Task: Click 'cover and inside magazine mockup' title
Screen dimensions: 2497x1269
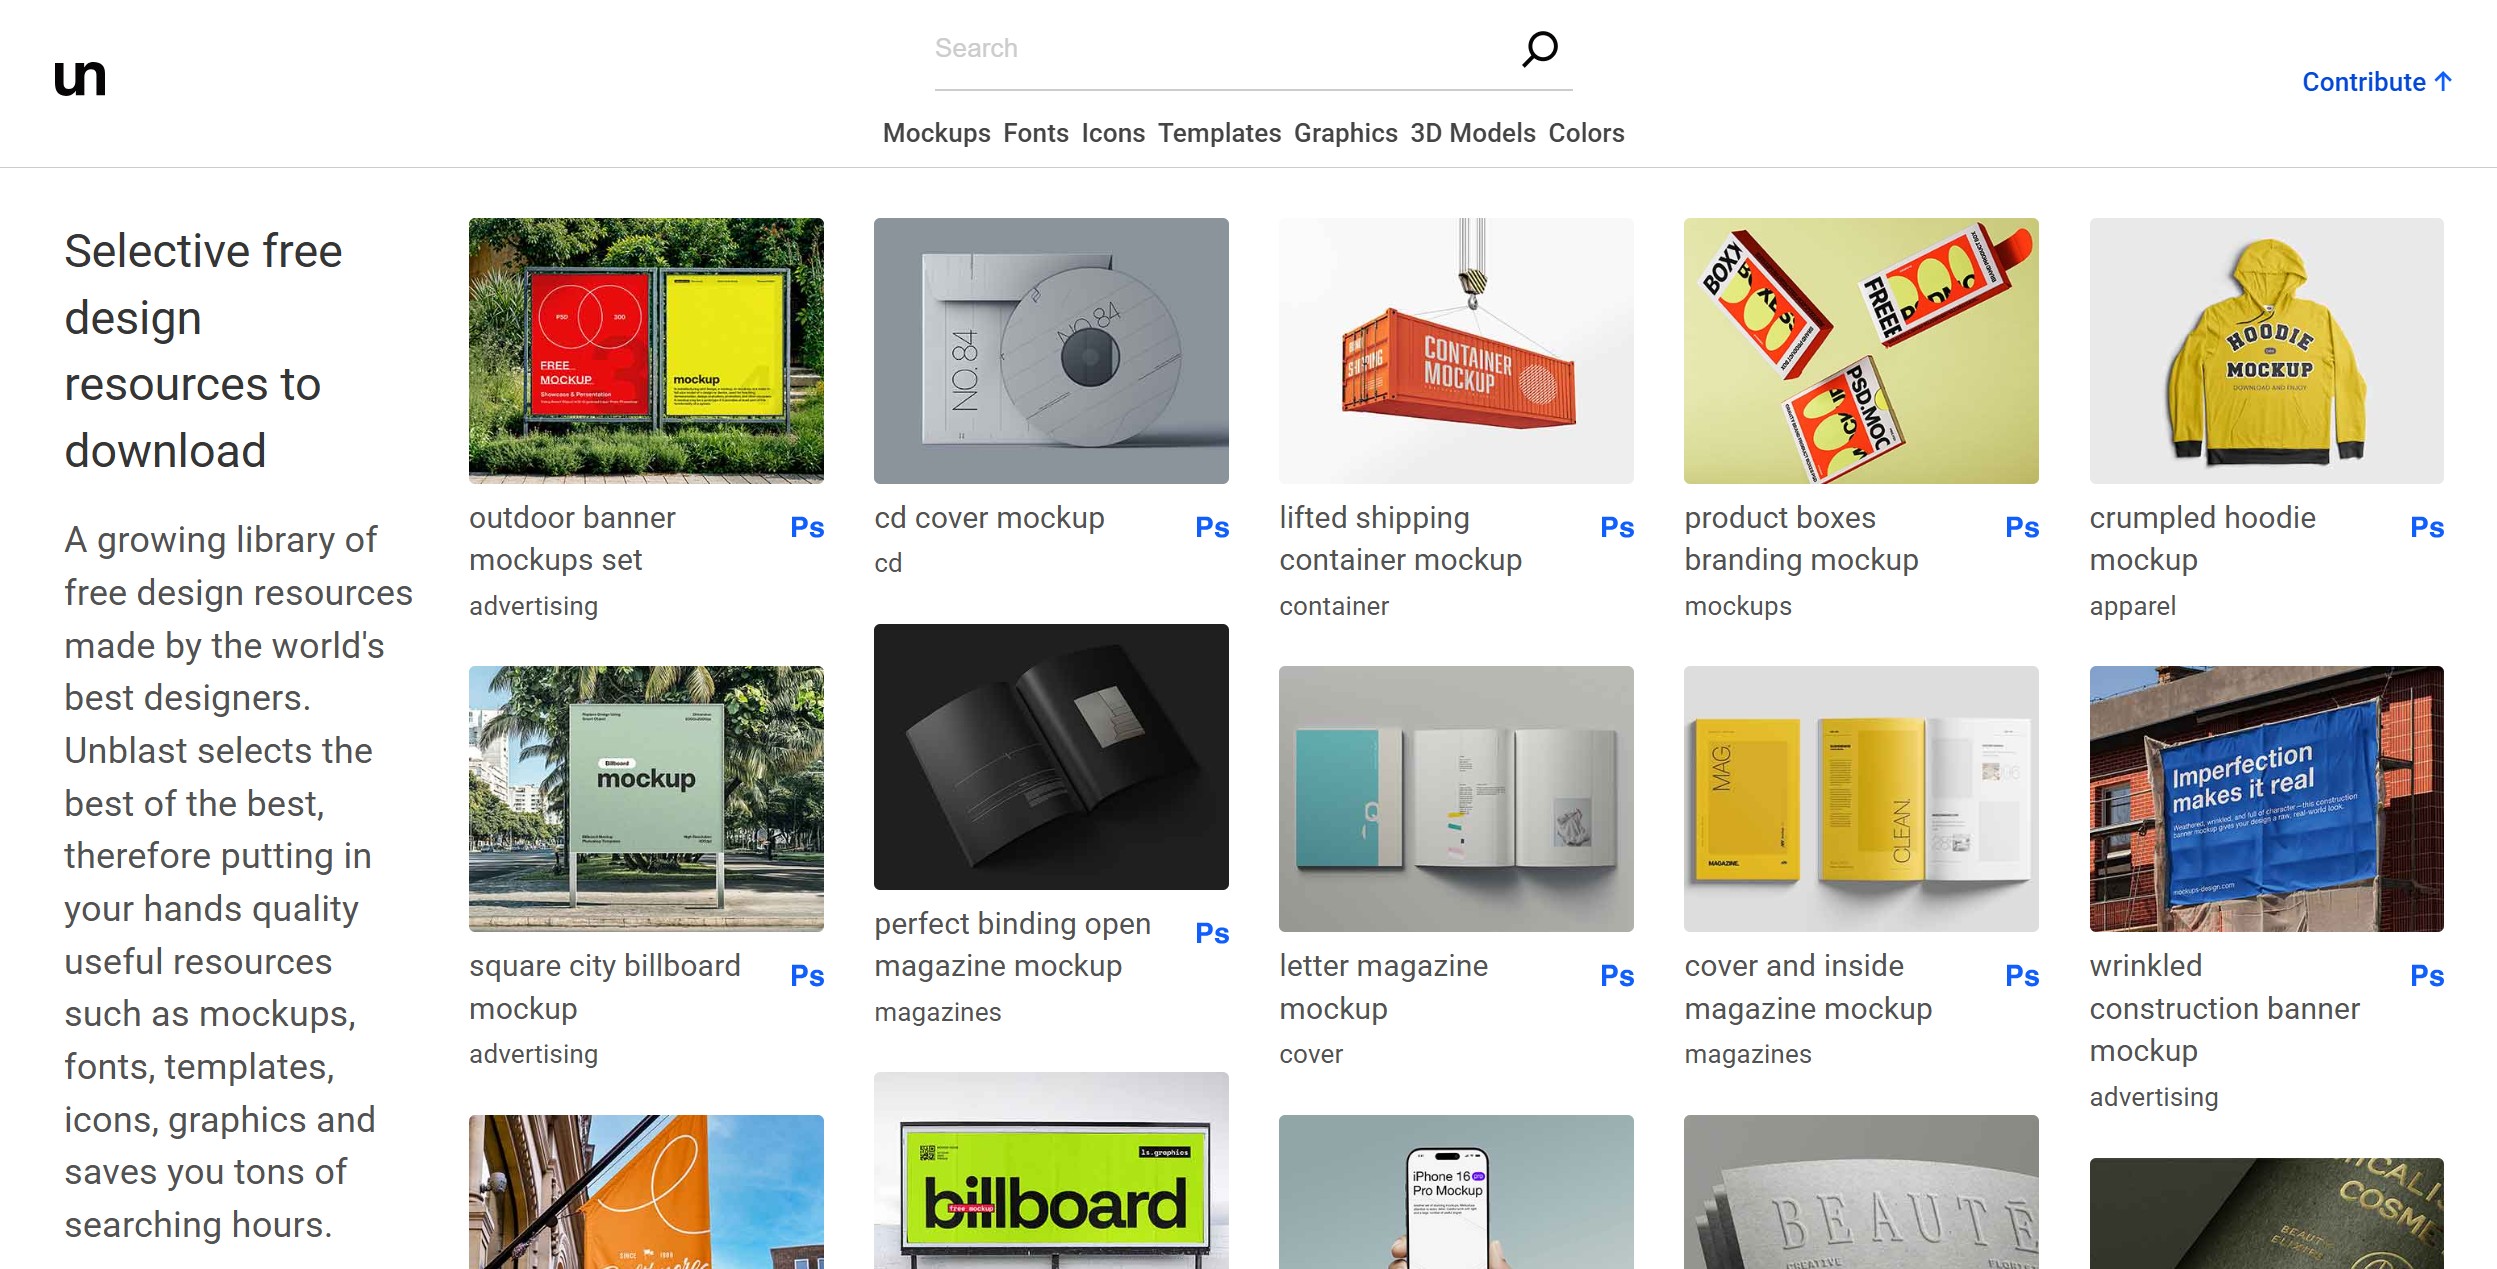Action: [1808, 987]
